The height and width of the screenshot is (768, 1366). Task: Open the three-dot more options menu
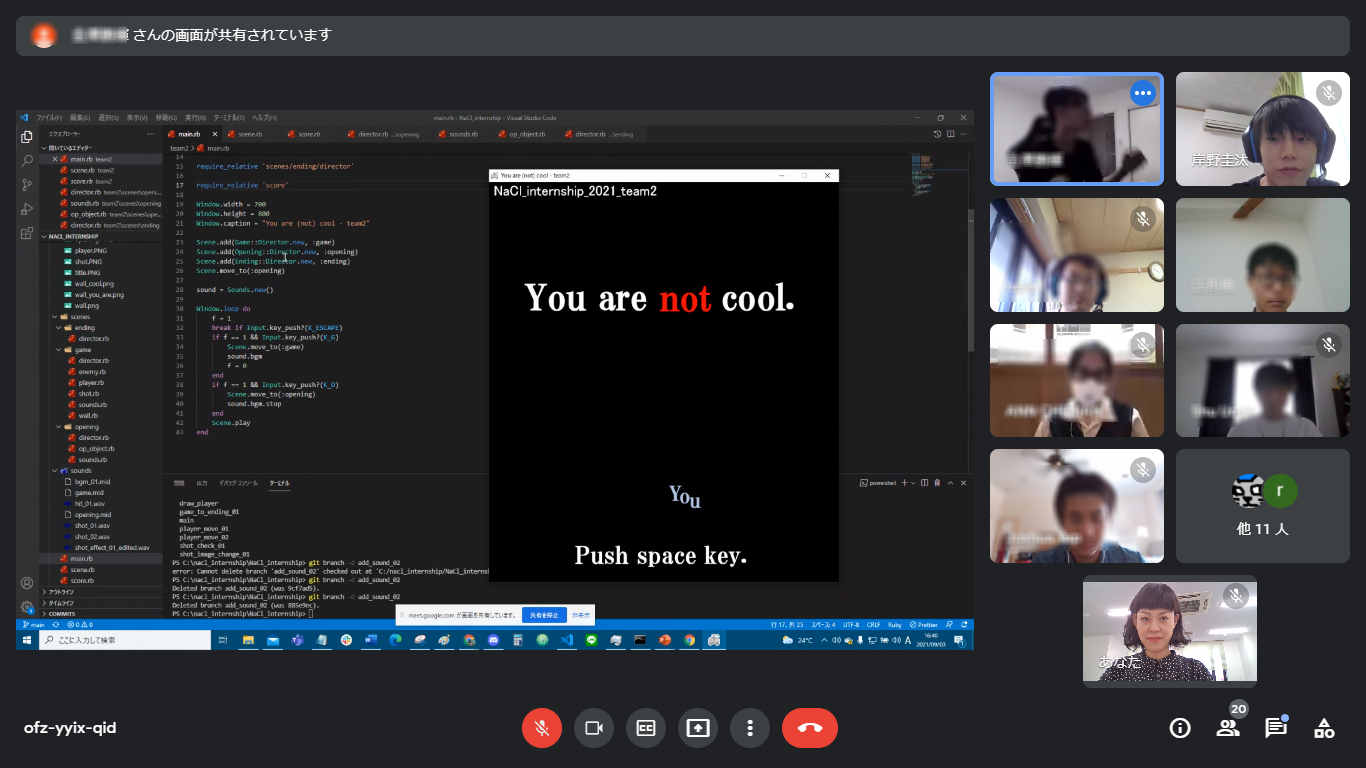click(x=750, y=728)
